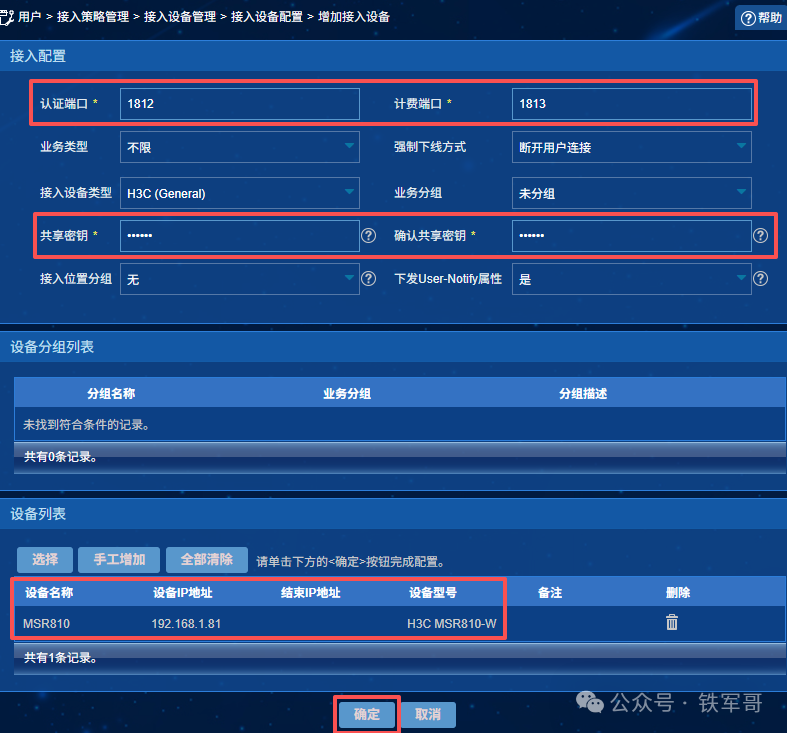Confirm configuration with 确定 button

[367, 714]
